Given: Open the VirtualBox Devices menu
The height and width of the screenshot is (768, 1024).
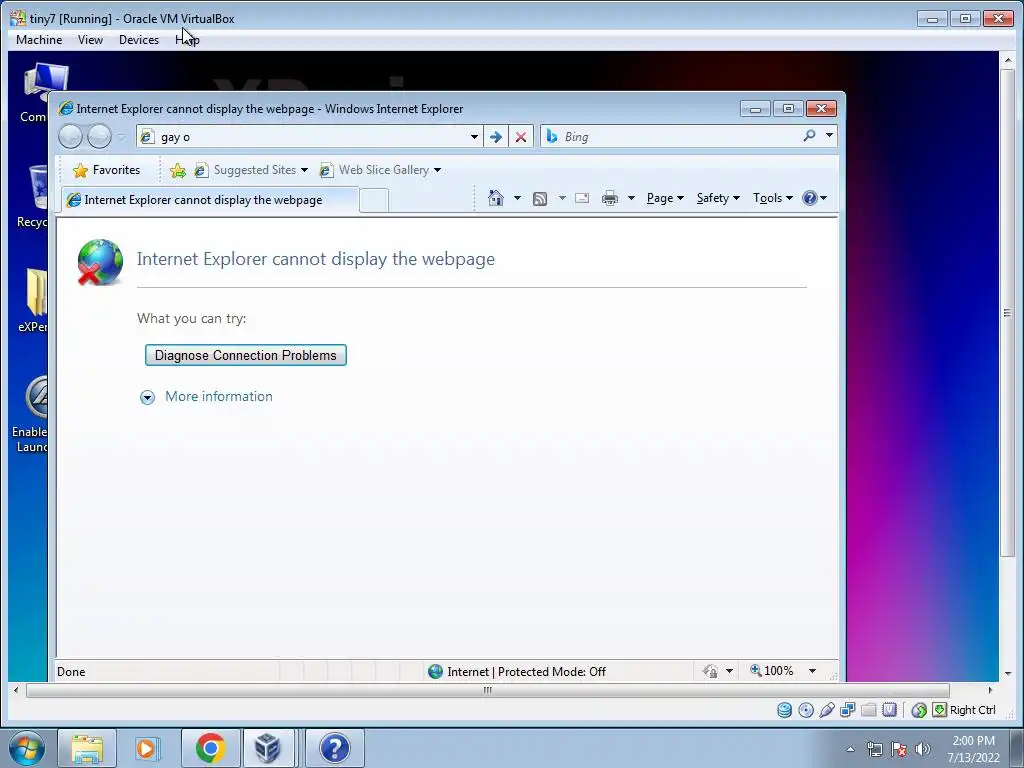Looking at the screenshot, I should pyautogui.click(x=138, y=40).
